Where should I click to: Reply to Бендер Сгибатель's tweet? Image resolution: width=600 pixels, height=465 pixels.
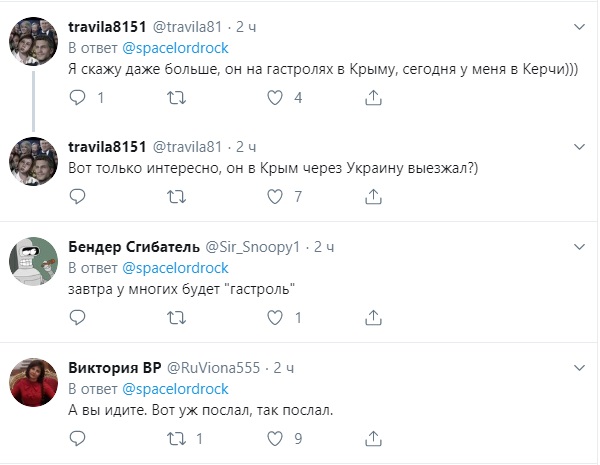(x=79, y=318)
